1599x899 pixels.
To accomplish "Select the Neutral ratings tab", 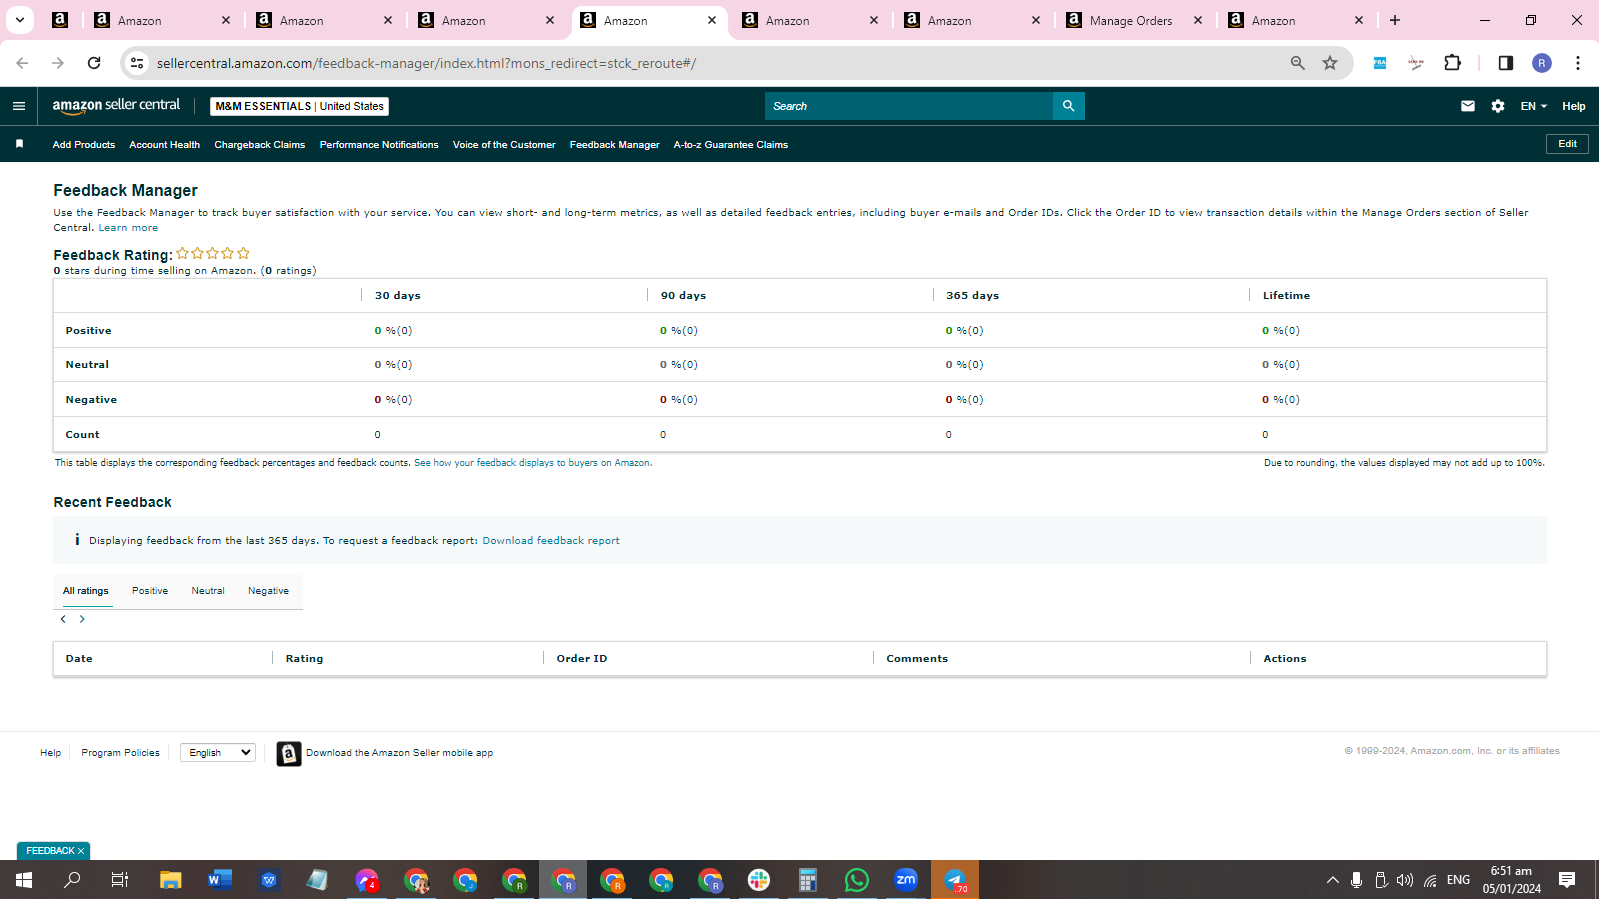I will click(x=208, y=591).
